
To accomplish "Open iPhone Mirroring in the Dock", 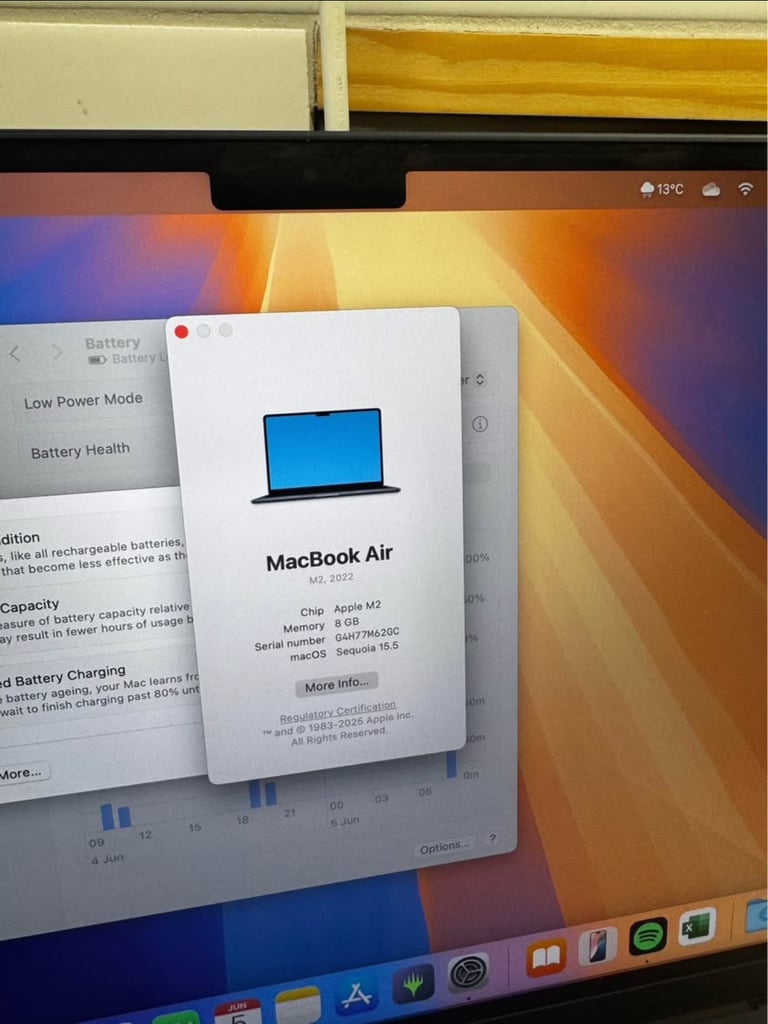I will click(598, 948).
